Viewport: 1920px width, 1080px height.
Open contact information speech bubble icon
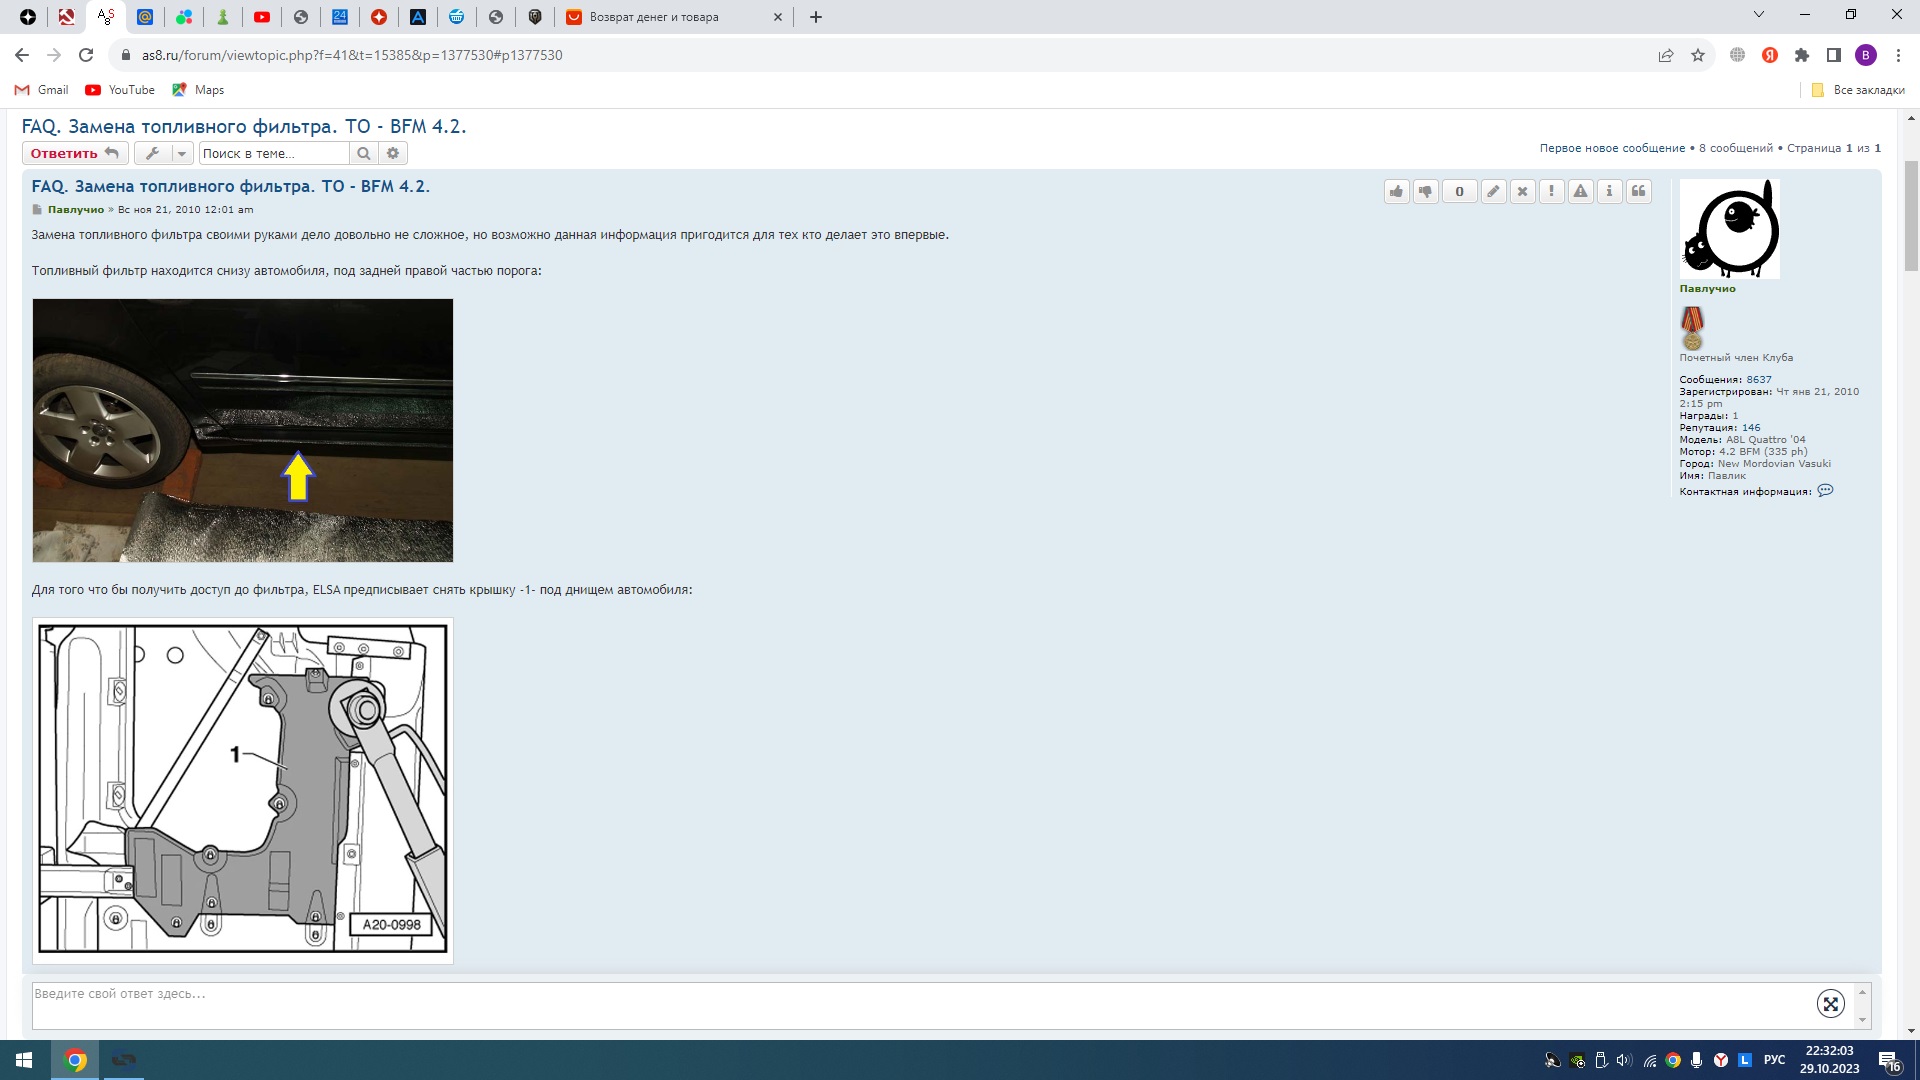point(1825,491)
